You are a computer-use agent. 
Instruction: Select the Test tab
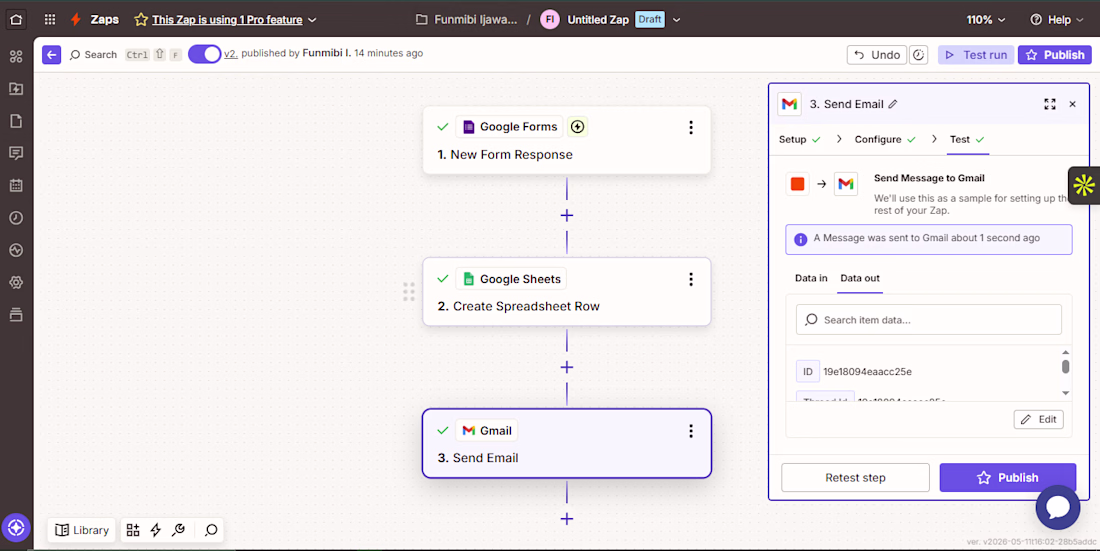tap(967, 139)
